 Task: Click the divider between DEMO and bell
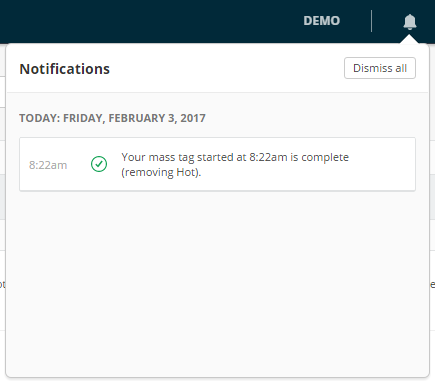[x=371, y=21]
